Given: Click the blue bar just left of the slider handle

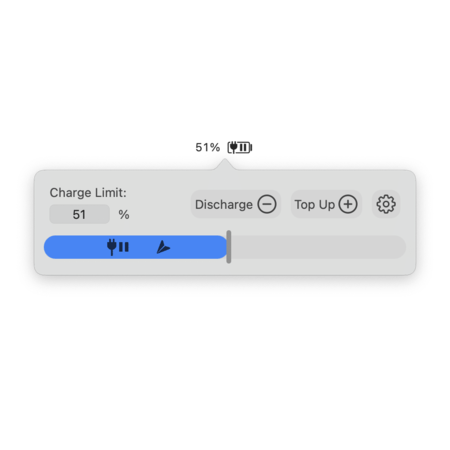Looking at the screenshot, I should pyautogui.click(x=220, y=247).
